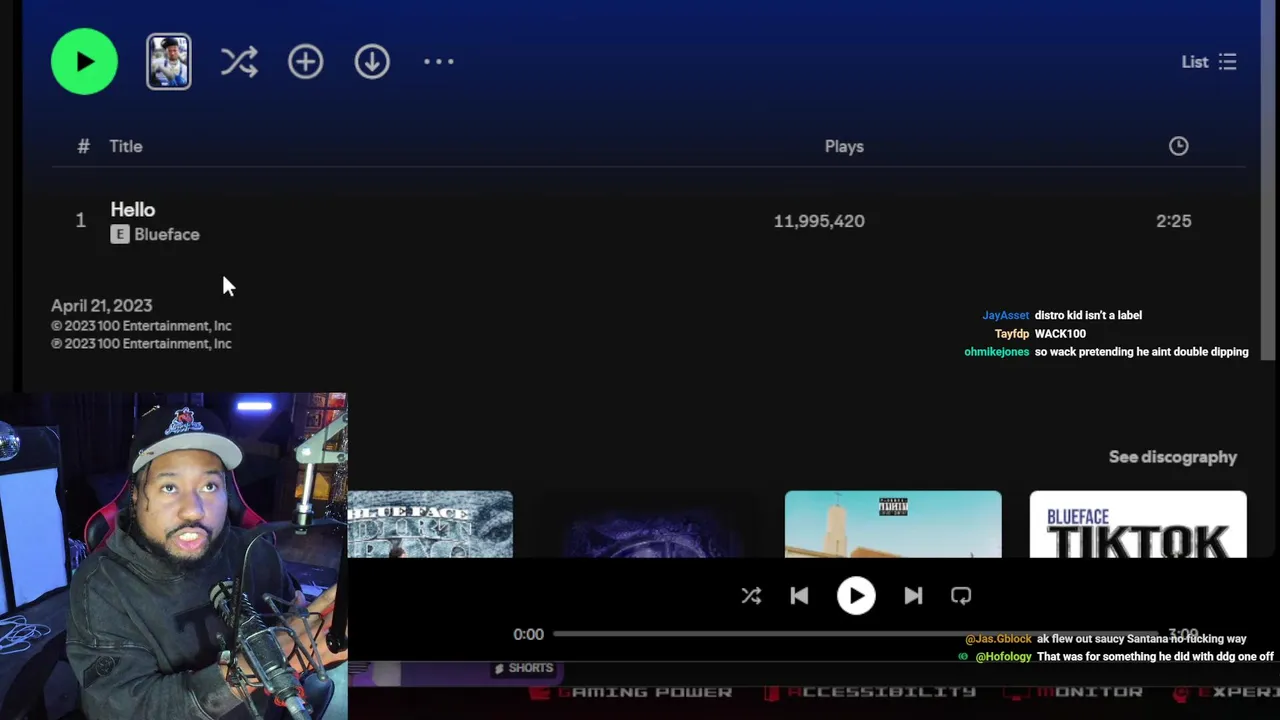This screenshot has height=720, width=1280.
Task: Switch view using the List dropdown
Action: [x=1209, y=62]
